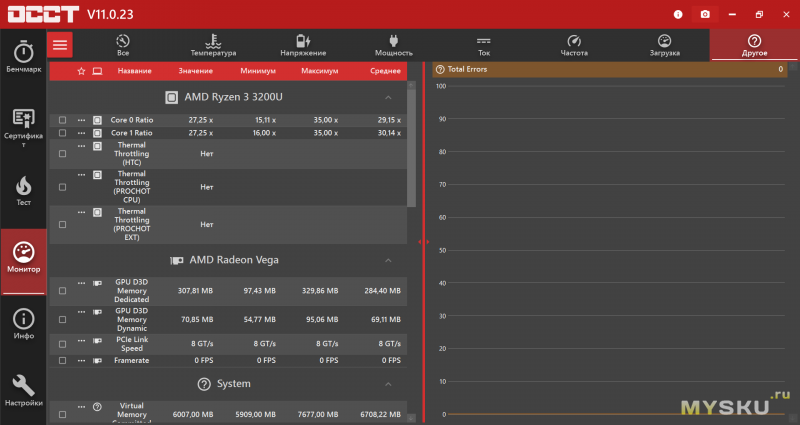The height and width of the screenshot is (425, 800).
Task: Open options dots for Framerate row
Action: coord(82,360)
